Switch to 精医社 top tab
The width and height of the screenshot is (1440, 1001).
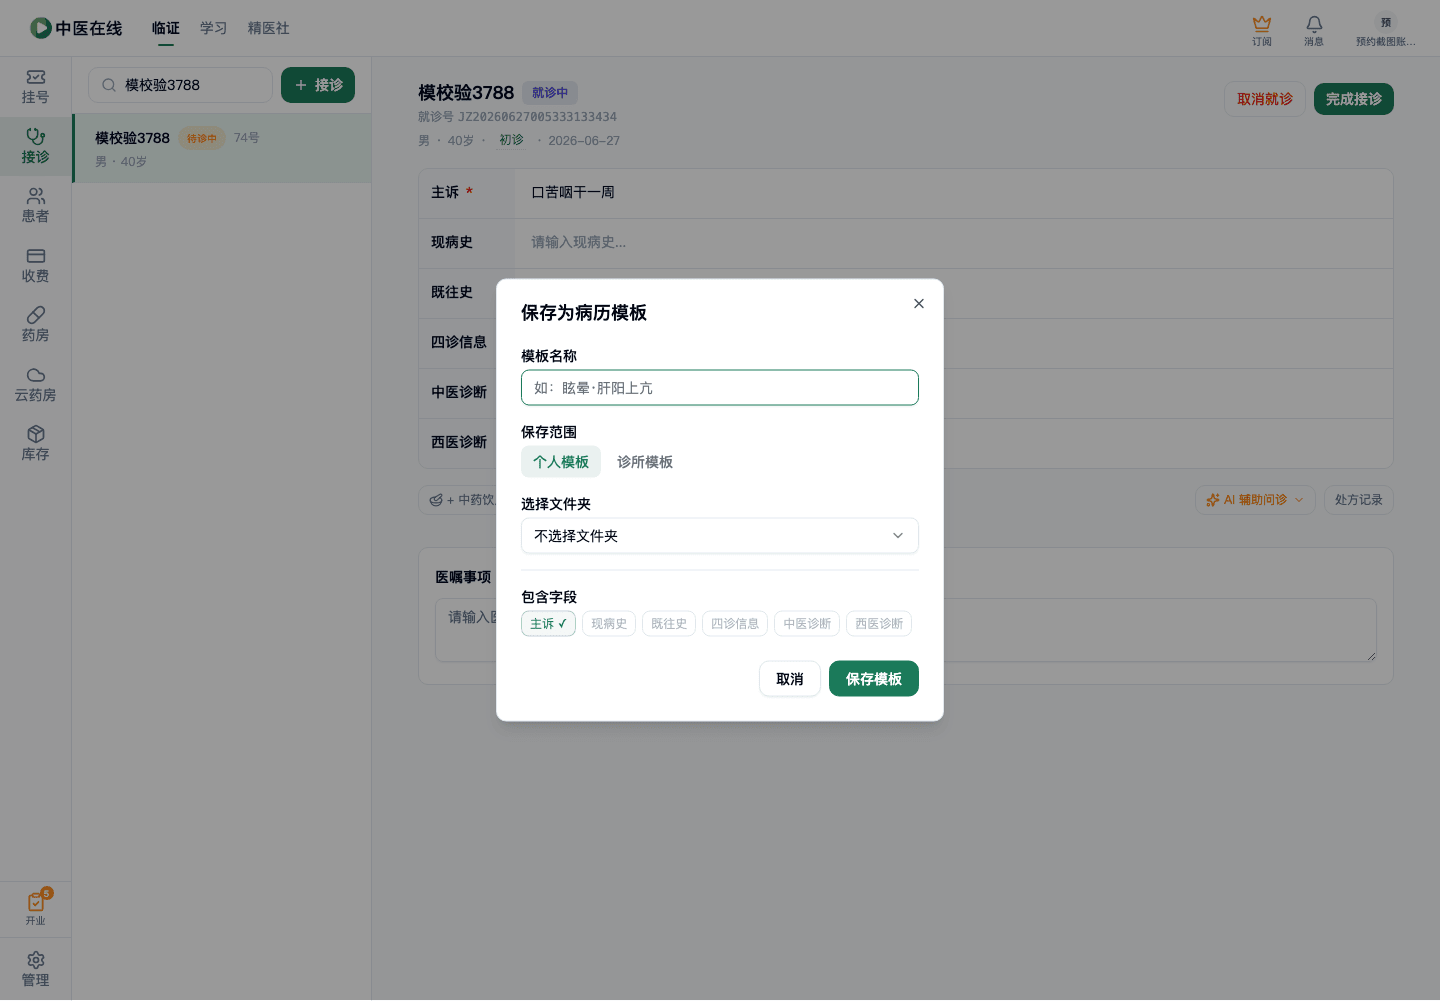[269, 28]
